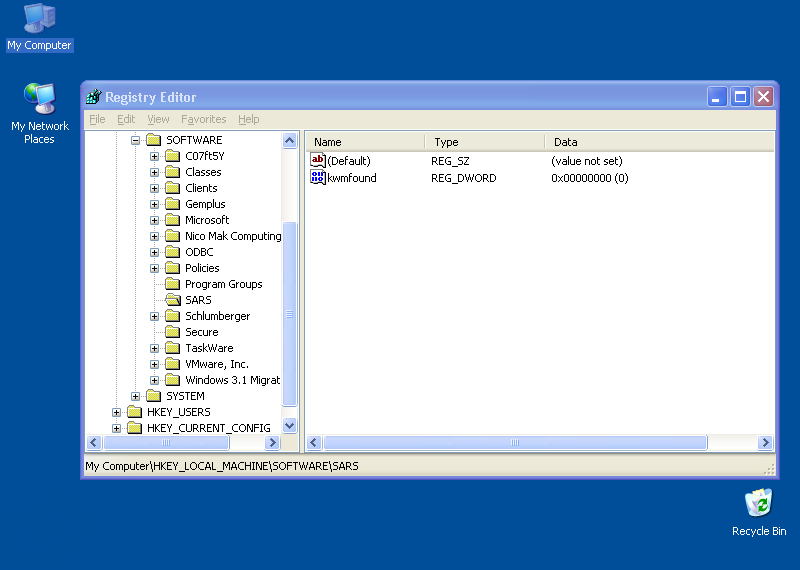The image size is (800, 570).
Task: Click the tree pane scroll right arrow
Action: click(272, 442)
